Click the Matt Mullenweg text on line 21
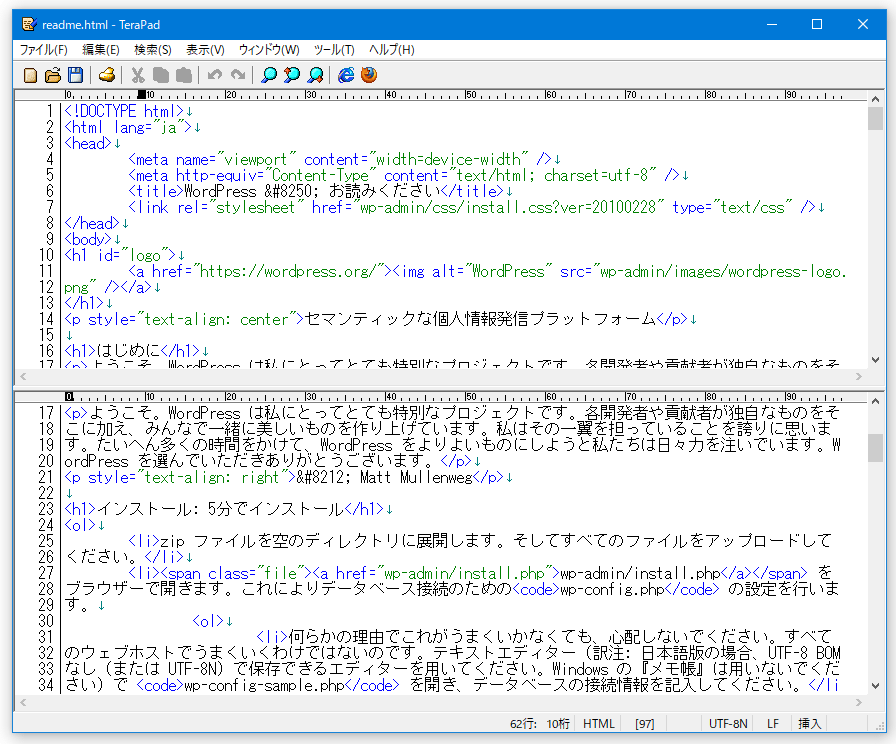Screen dimensions: 896x744 416,477
